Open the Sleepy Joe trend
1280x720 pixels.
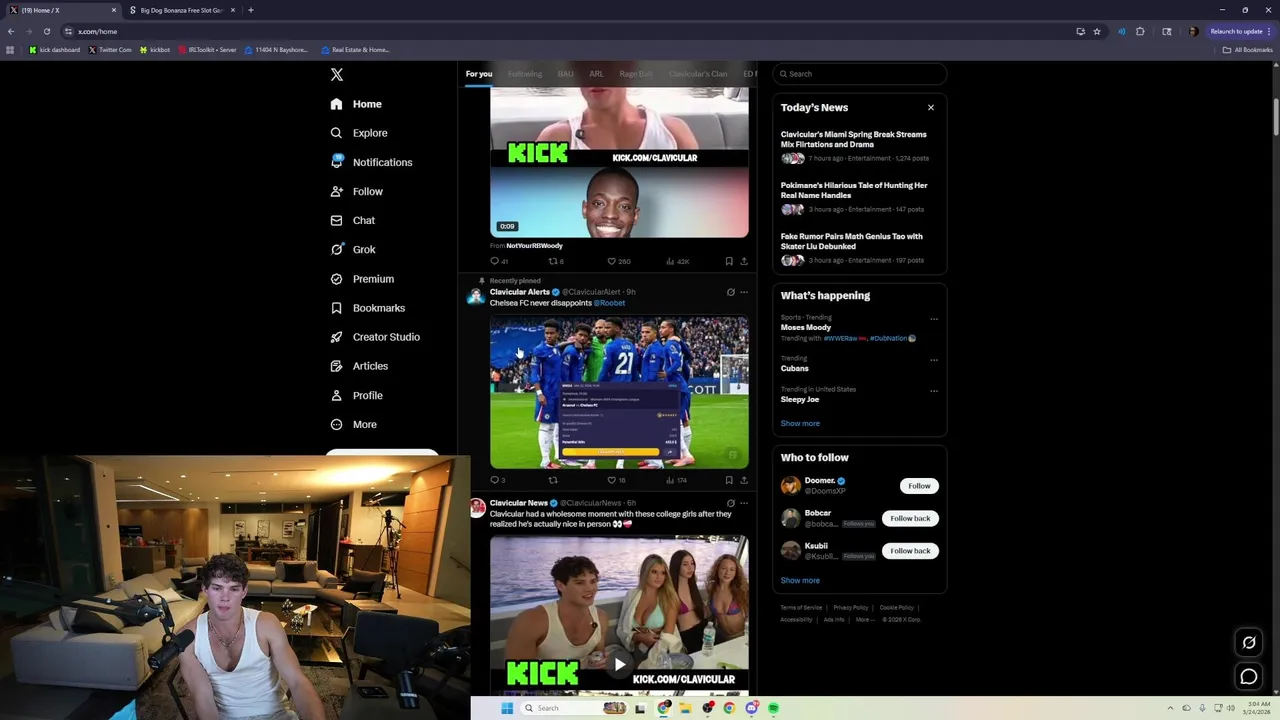click(x=800, y=399)
